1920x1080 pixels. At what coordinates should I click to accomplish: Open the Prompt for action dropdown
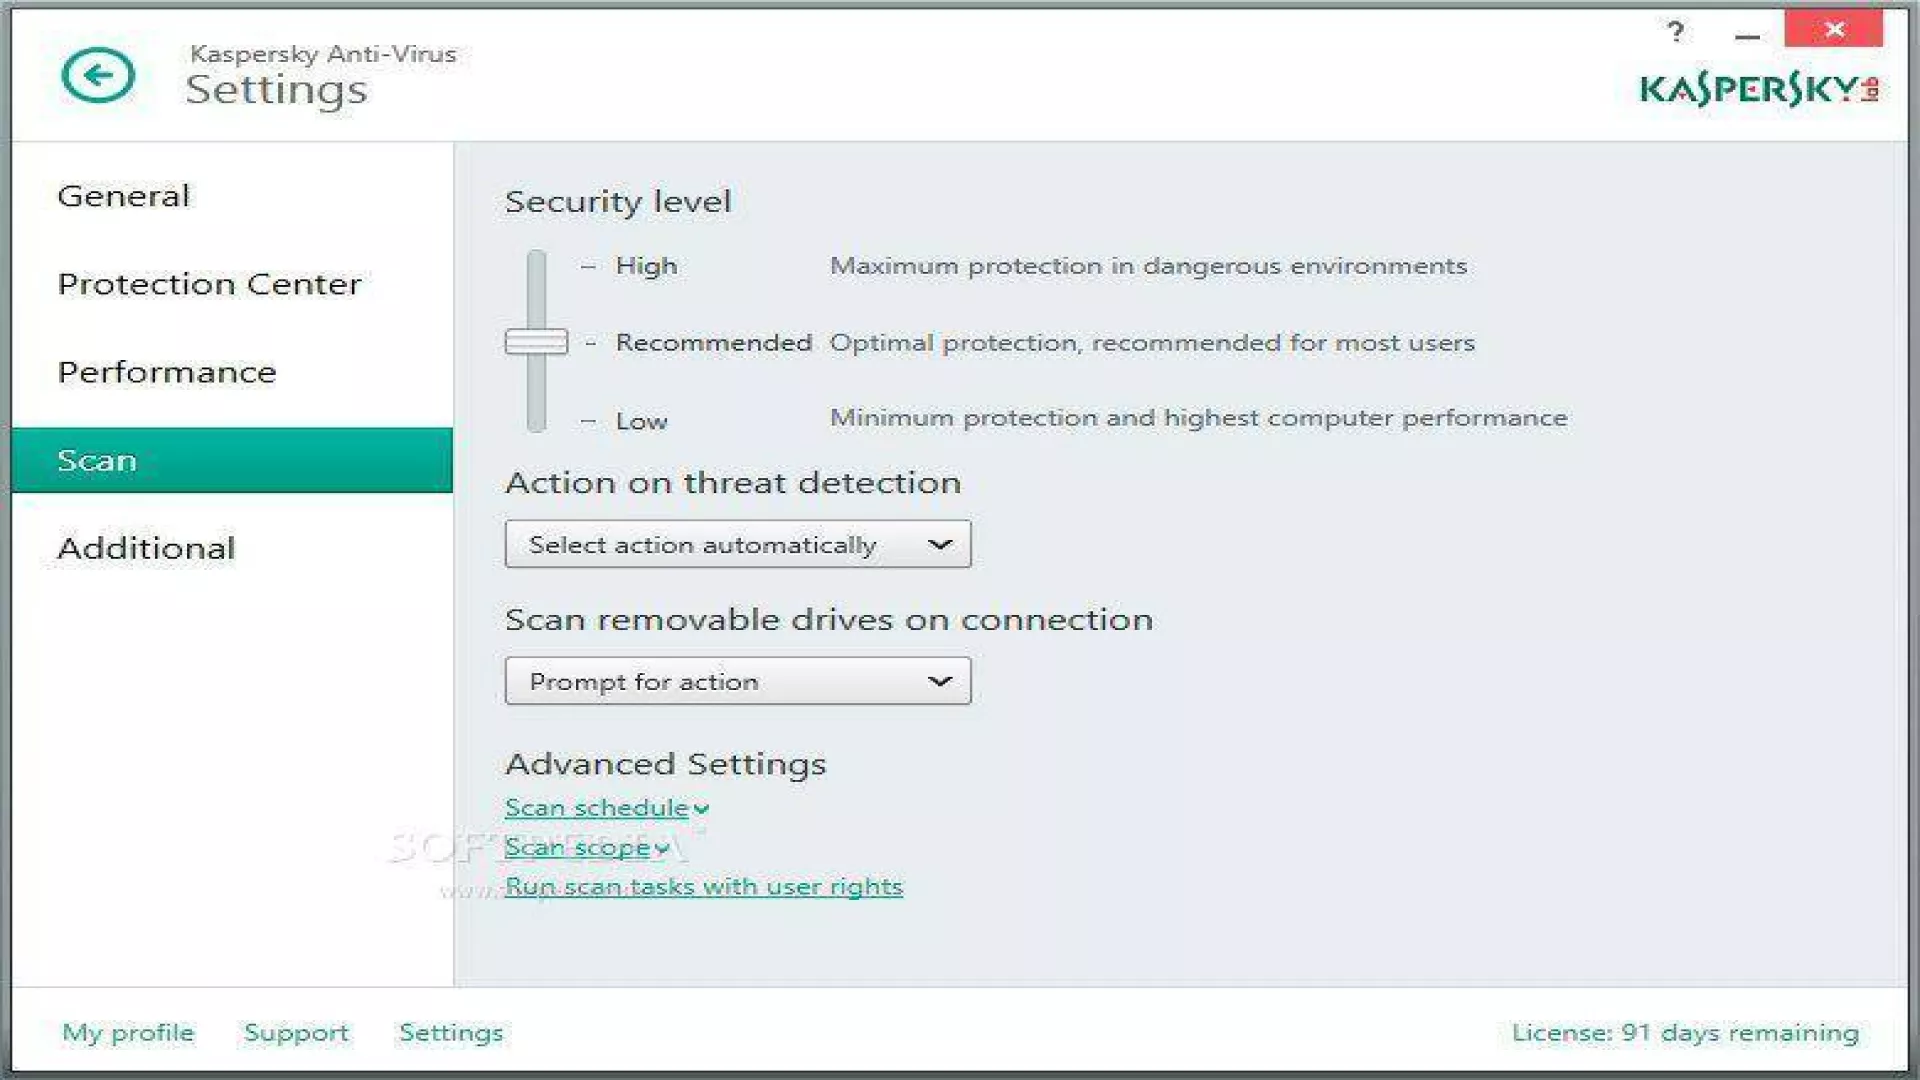tap(738, 681)
